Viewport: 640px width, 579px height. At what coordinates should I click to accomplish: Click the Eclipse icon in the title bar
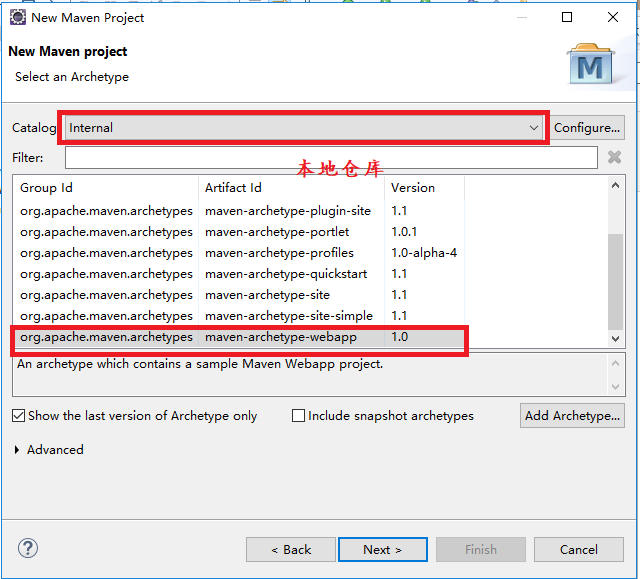pos(18,18)
